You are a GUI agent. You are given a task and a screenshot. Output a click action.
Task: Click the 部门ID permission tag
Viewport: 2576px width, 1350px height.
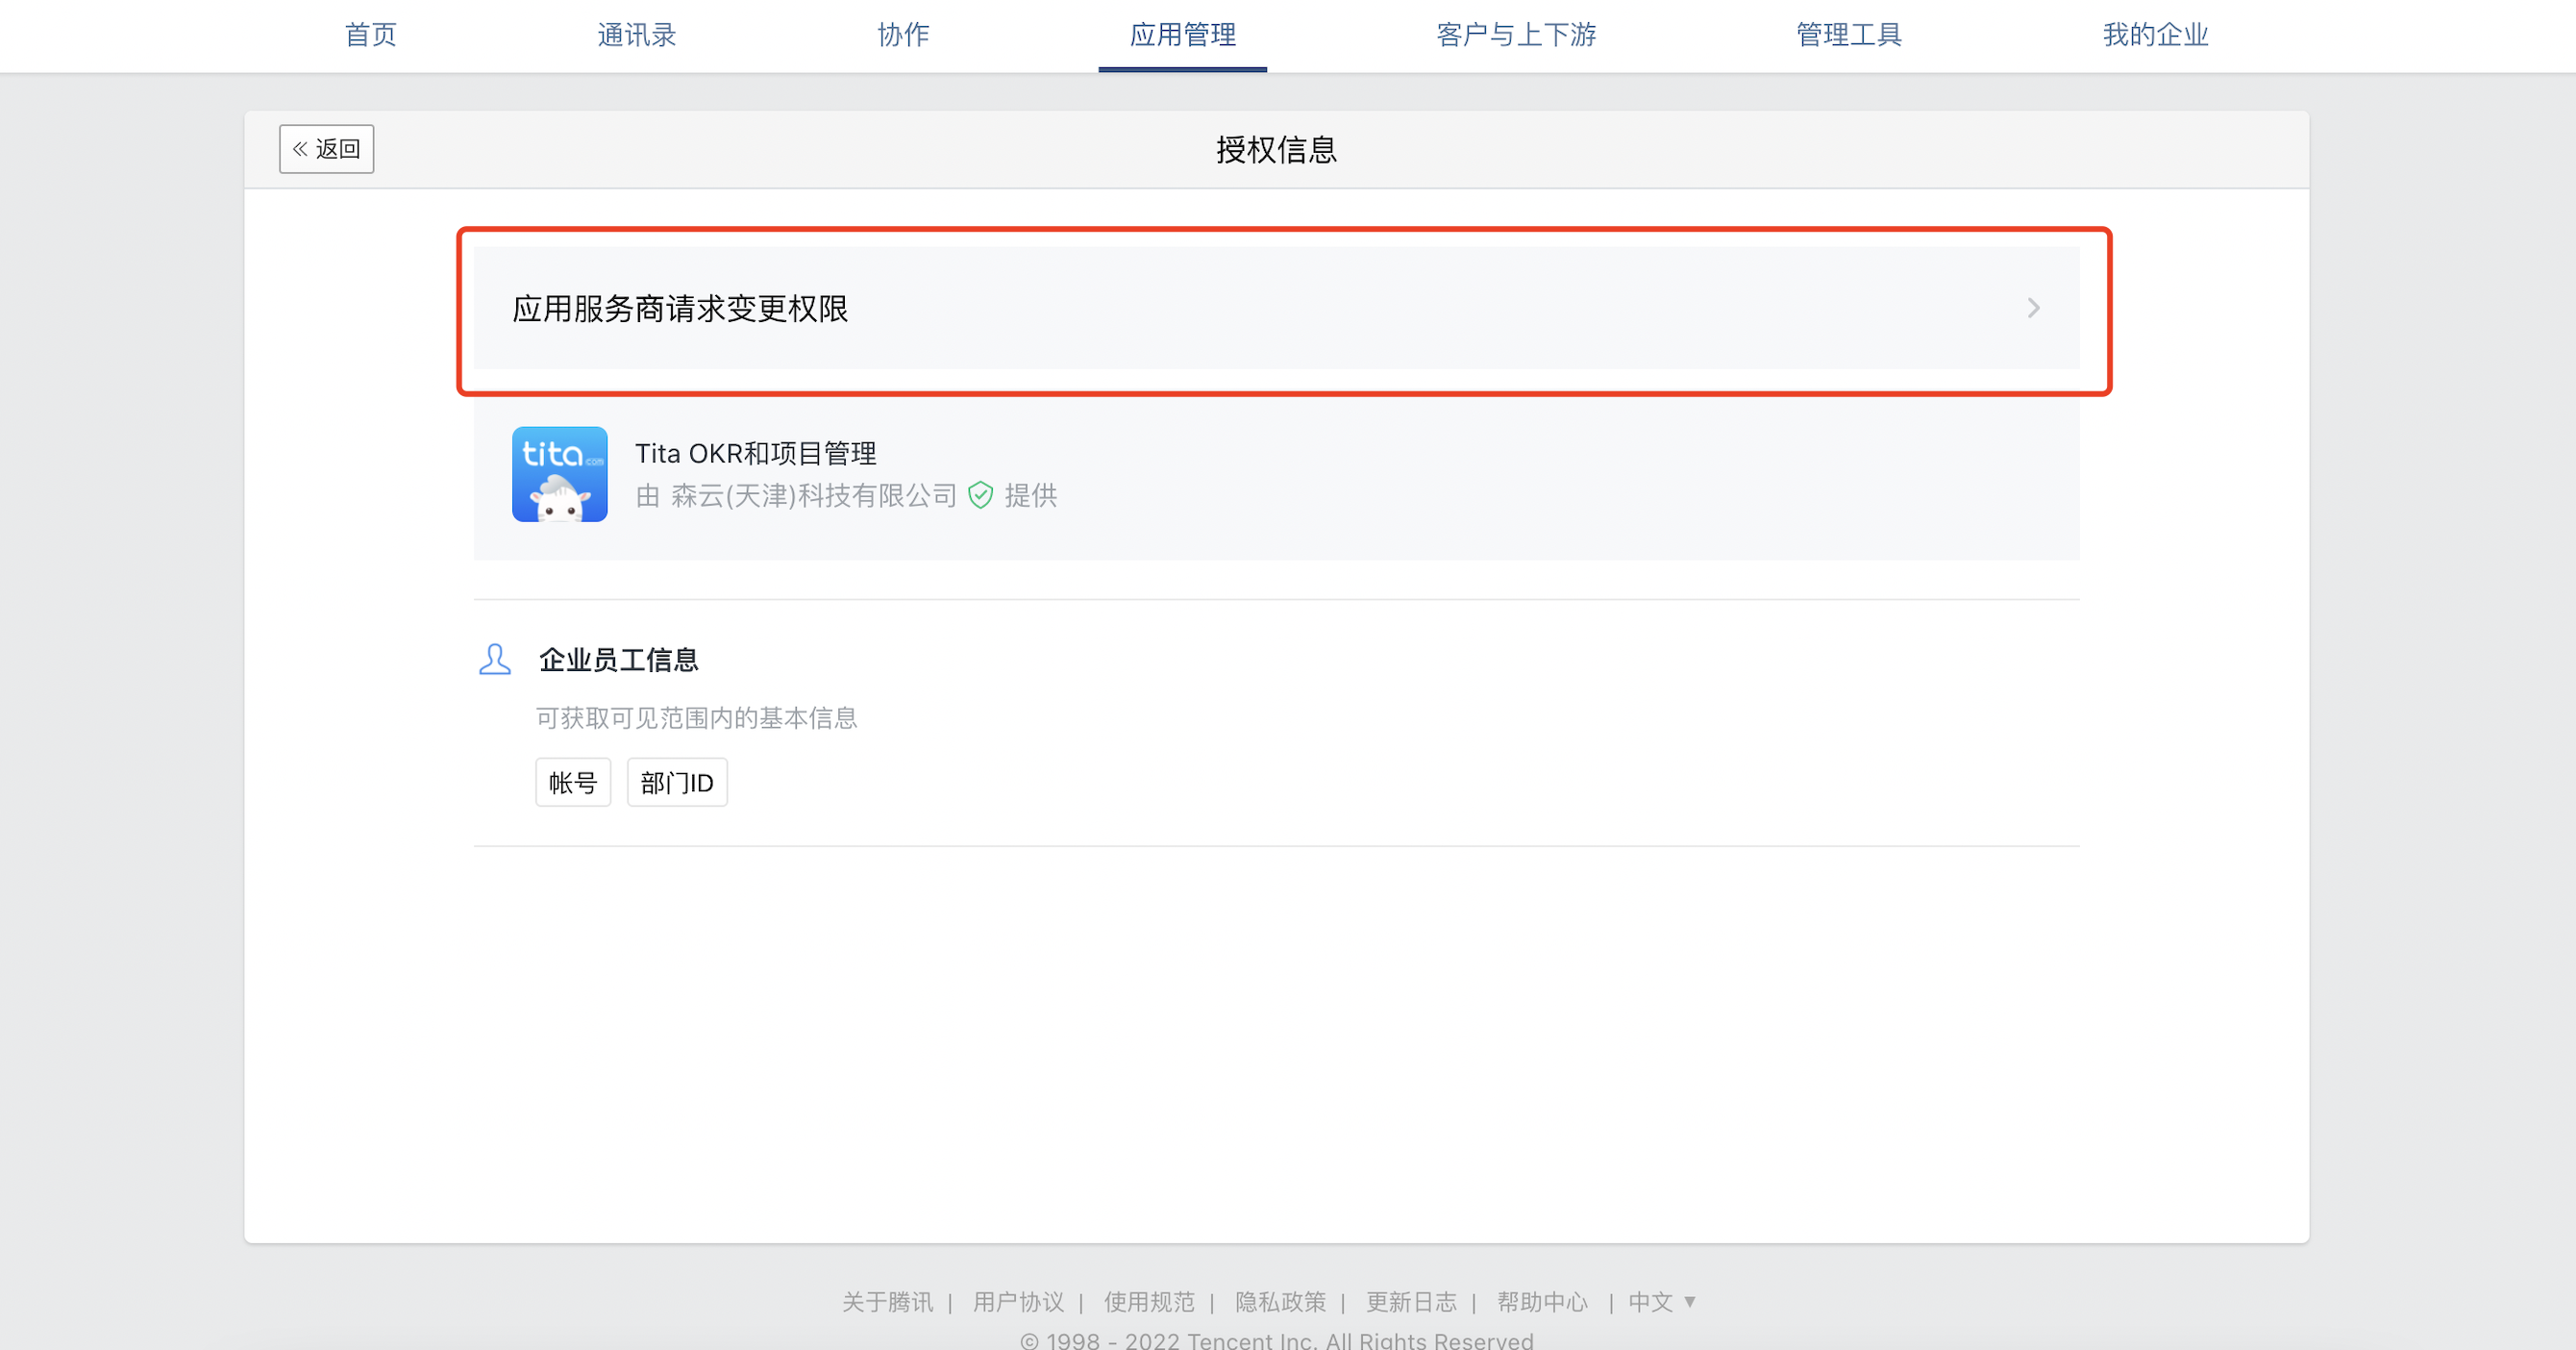pyautogui.click(x=677, y=782)
